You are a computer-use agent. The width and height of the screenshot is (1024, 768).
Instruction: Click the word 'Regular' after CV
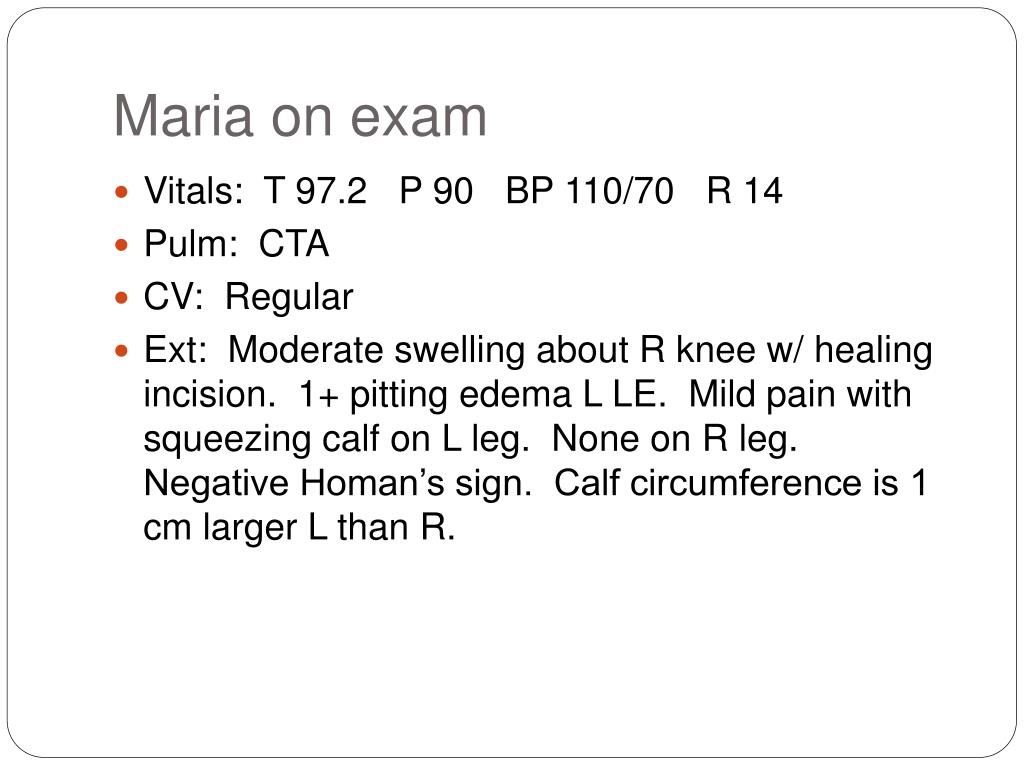(289, 298)
